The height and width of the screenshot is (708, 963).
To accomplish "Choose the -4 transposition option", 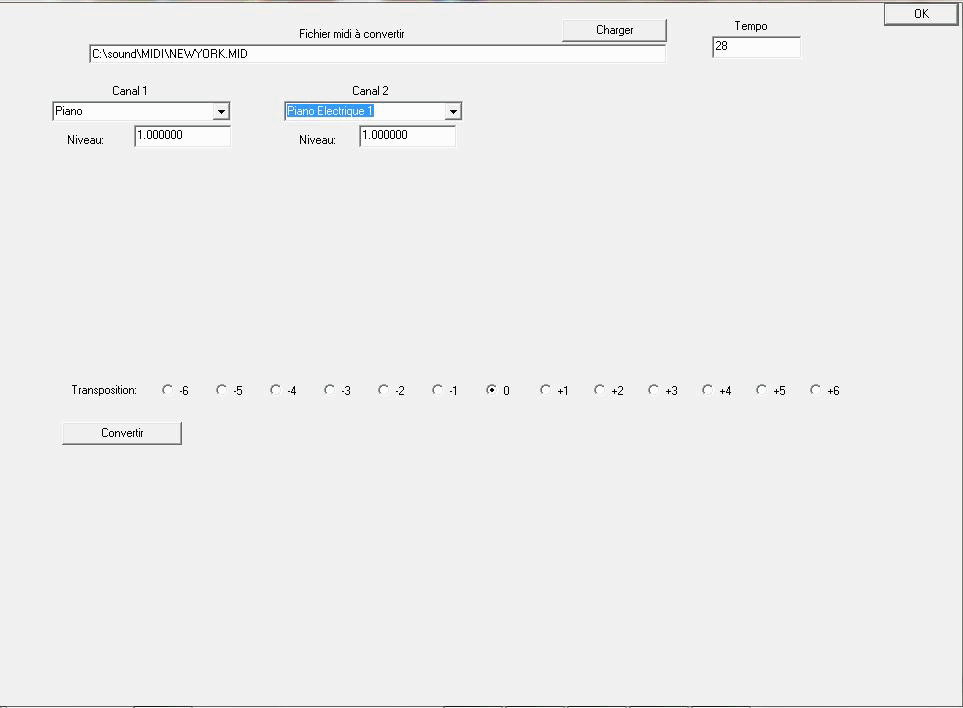I will [276, 390].
